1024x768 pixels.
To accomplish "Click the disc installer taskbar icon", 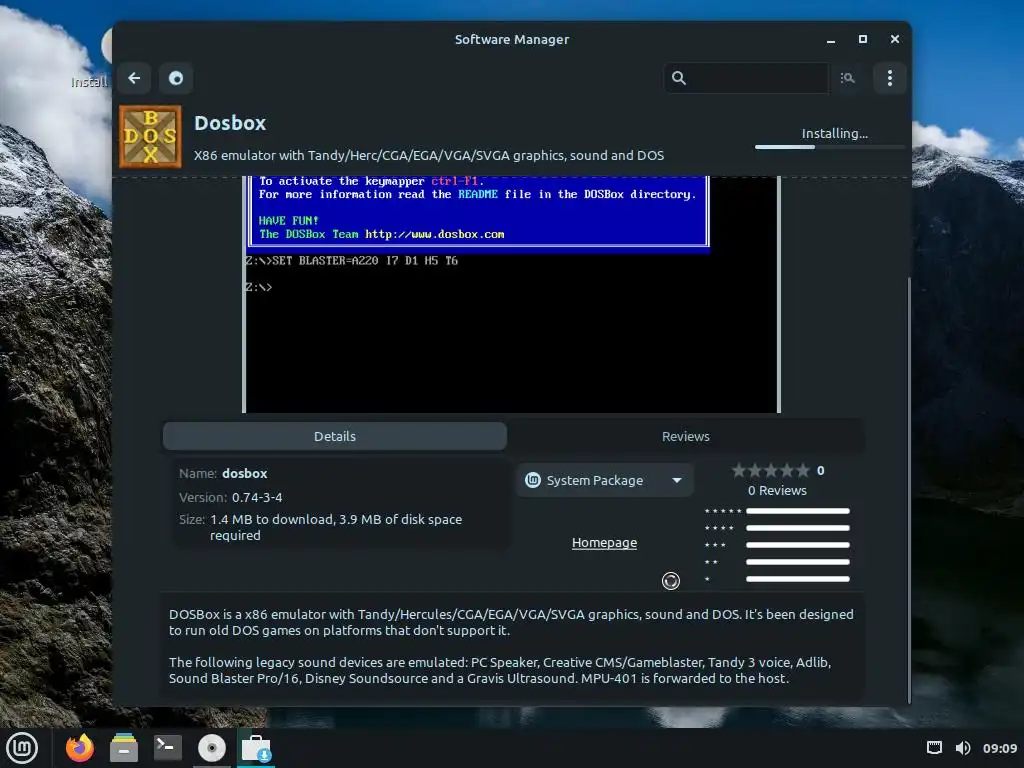I will pos(212,748).
